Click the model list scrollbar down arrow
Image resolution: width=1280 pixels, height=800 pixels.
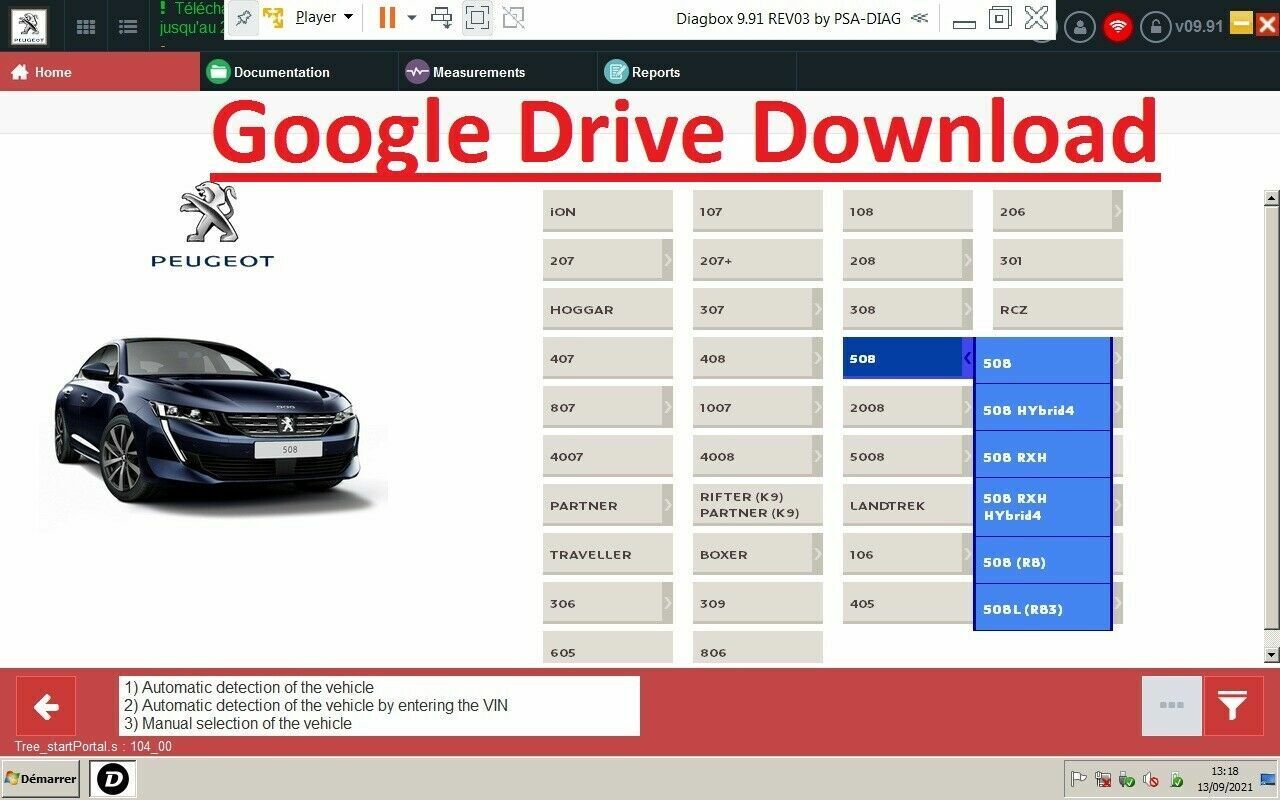tap(1272, 655)
